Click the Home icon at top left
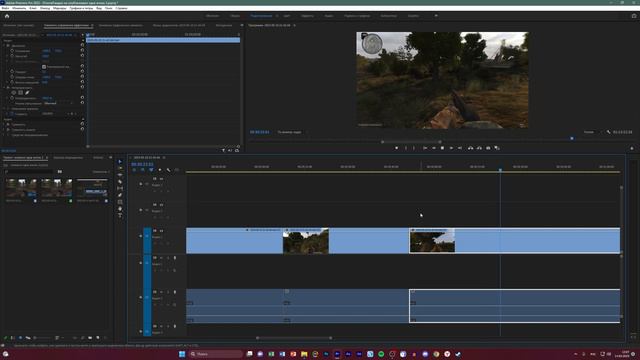Viewport: 640px width, 360px height. pos(7,16)
